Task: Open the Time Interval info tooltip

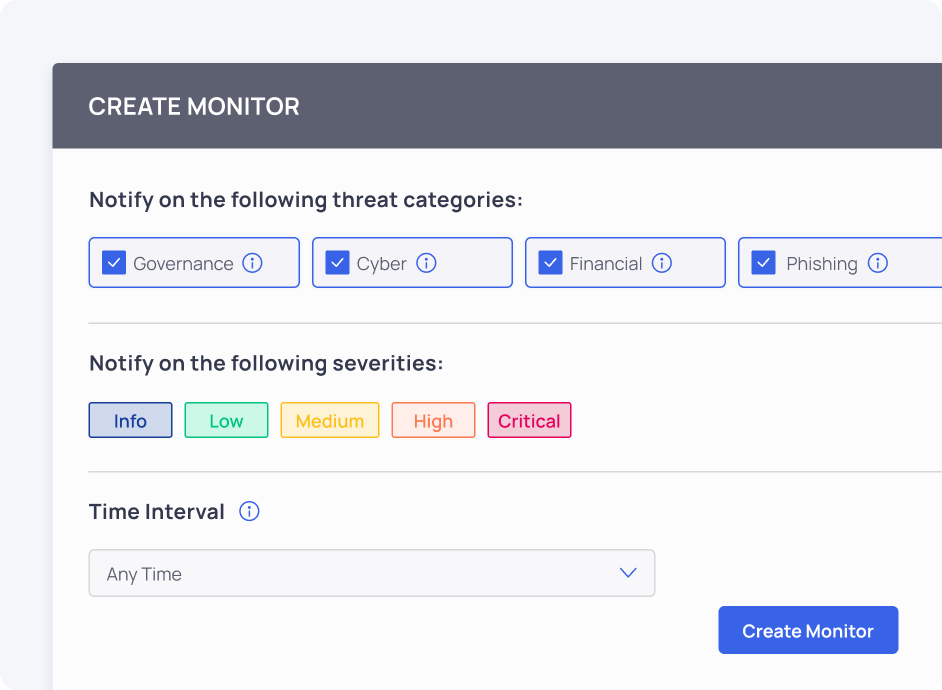Action: tap(249, 512)
